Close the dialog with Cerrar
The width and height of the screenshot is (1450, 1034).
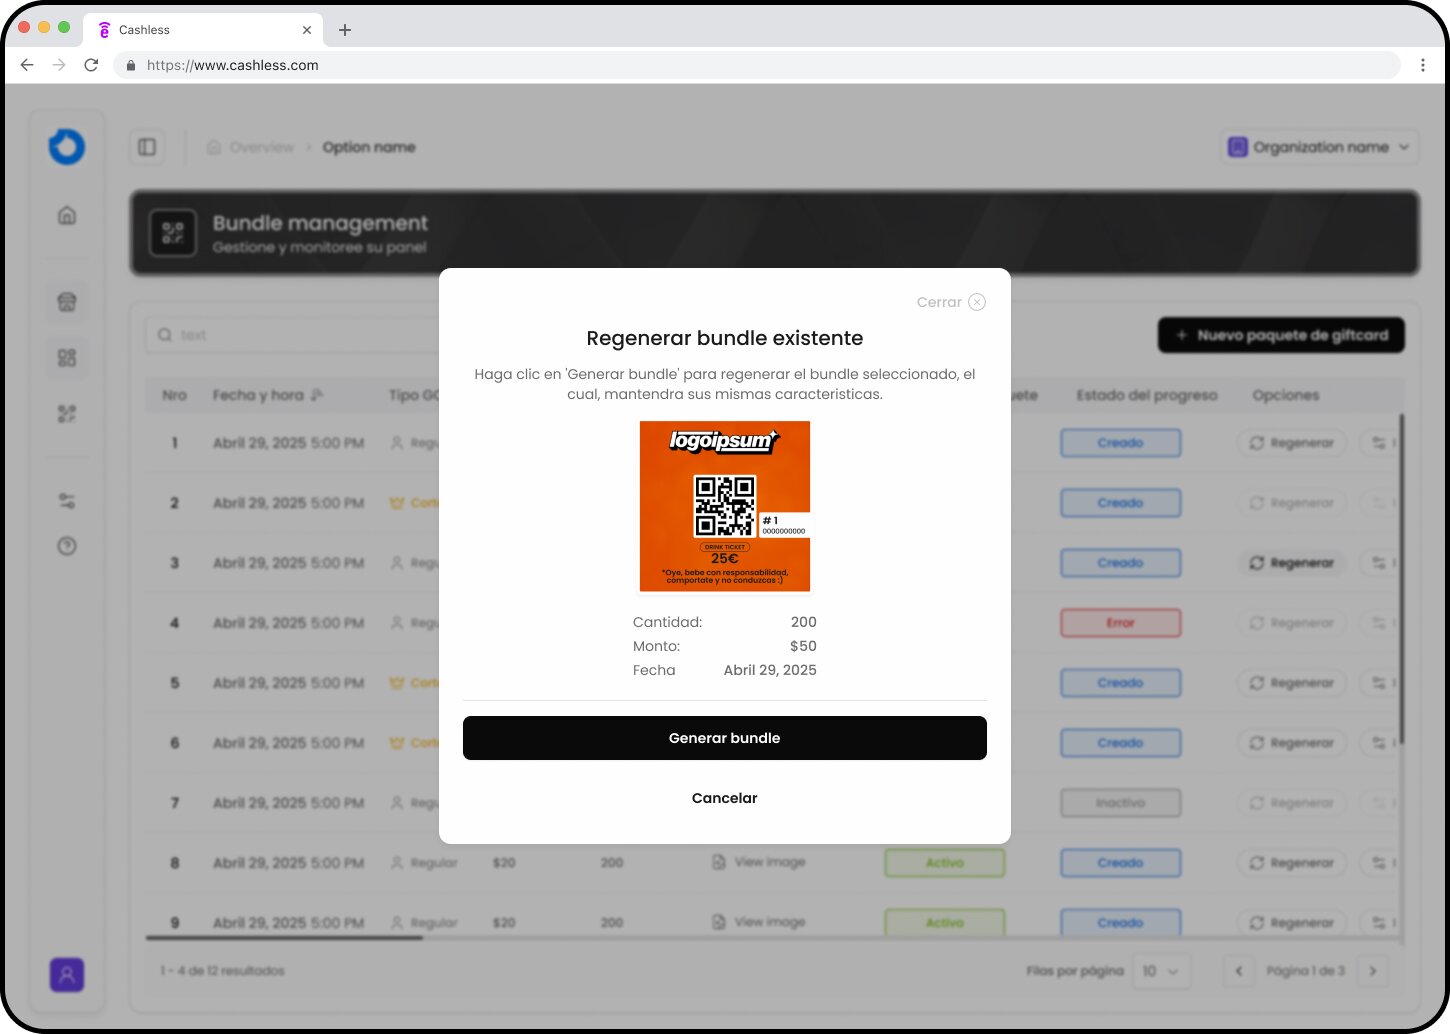pyautogui.click(x=951, y=302)
